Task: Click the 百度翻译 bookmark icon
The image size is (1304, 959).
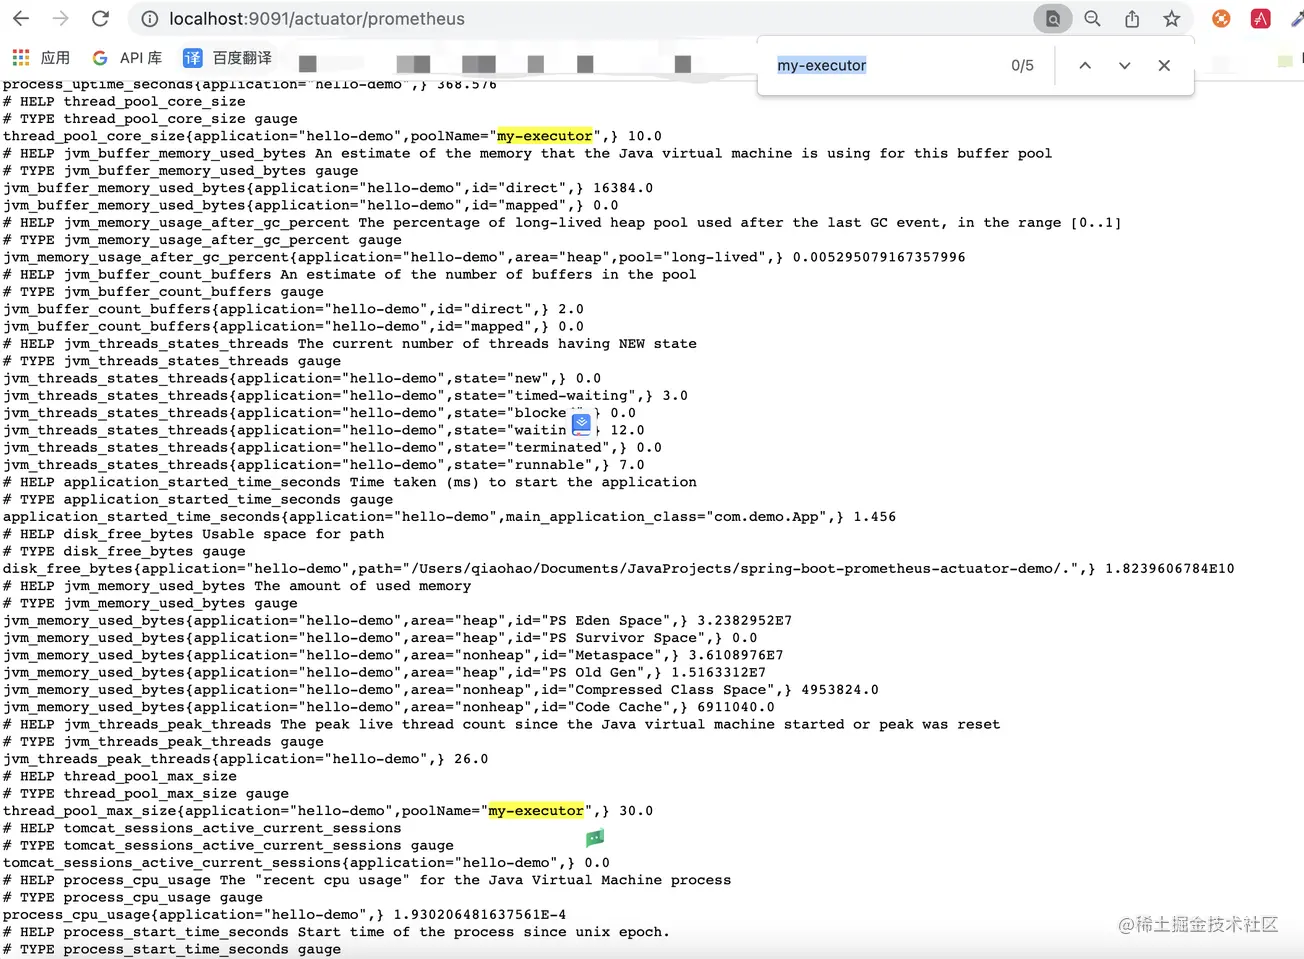Action: 191,57
